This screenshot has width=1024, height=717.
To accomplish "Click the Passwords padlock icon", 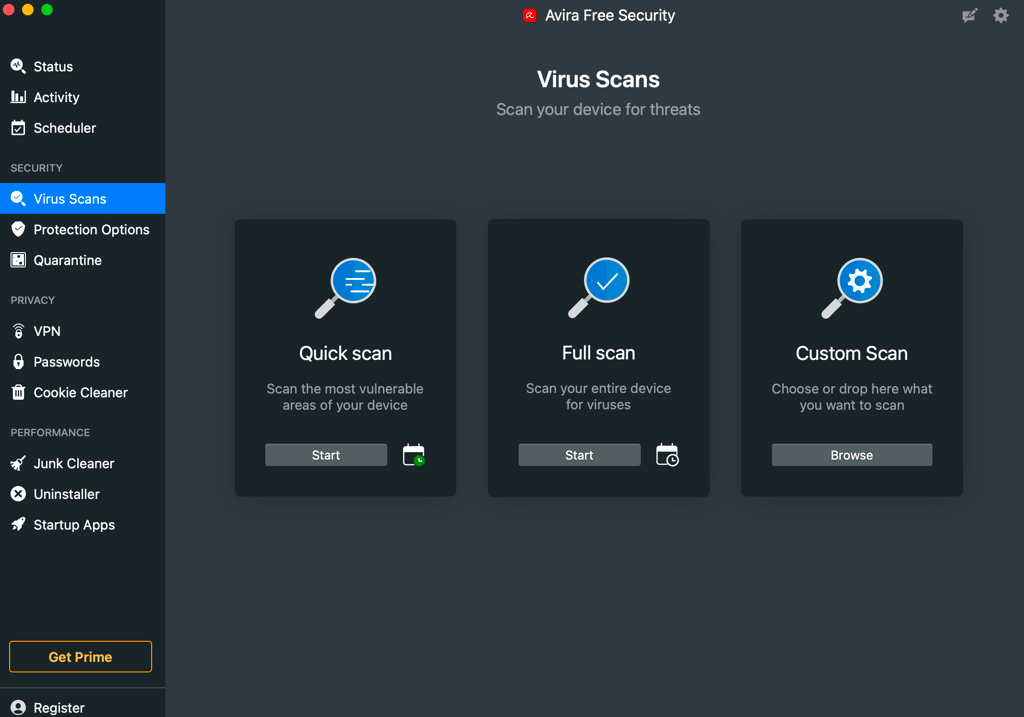I will tap(18, 362).
